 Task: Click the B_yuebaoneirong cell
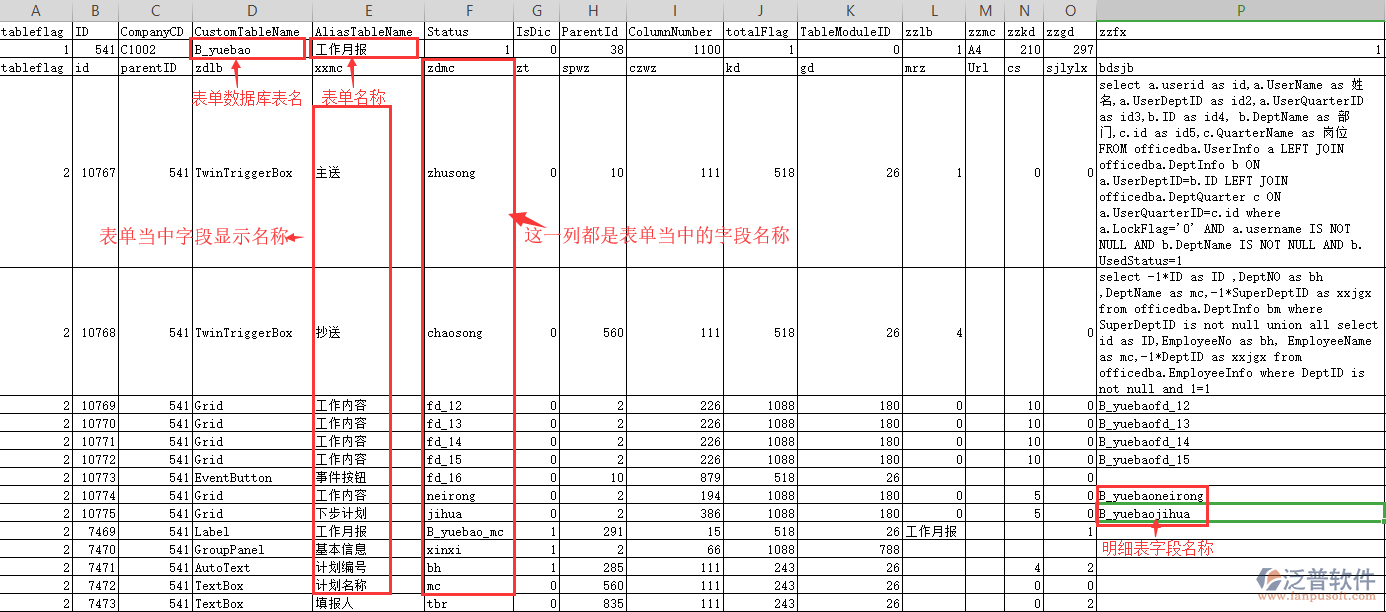1150,495
